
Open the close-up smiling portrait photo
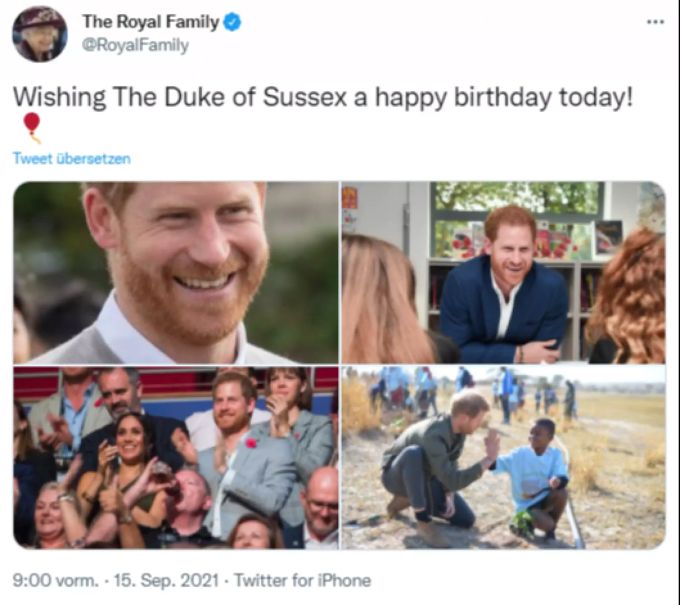176,272
